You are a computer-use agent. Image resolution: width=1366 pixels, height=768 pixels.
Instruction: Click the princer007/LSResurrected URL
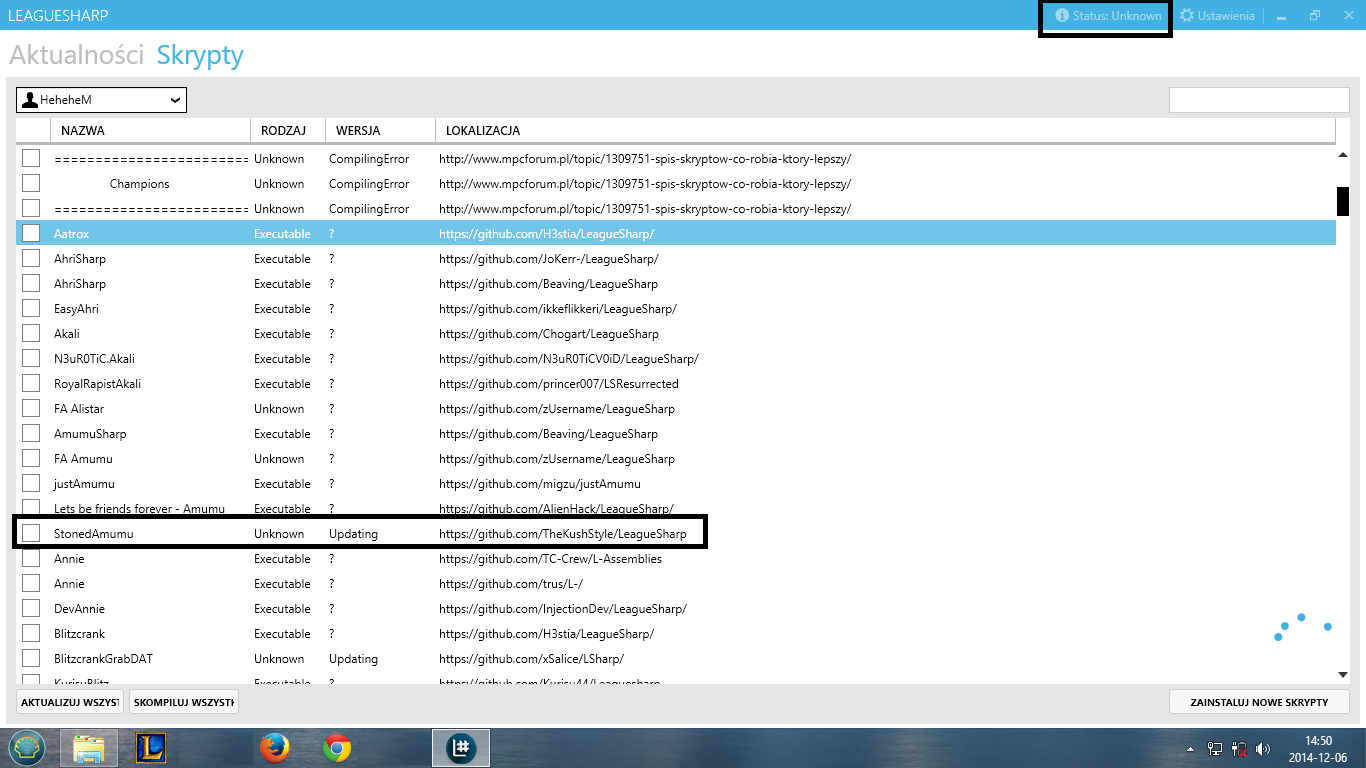559,384
